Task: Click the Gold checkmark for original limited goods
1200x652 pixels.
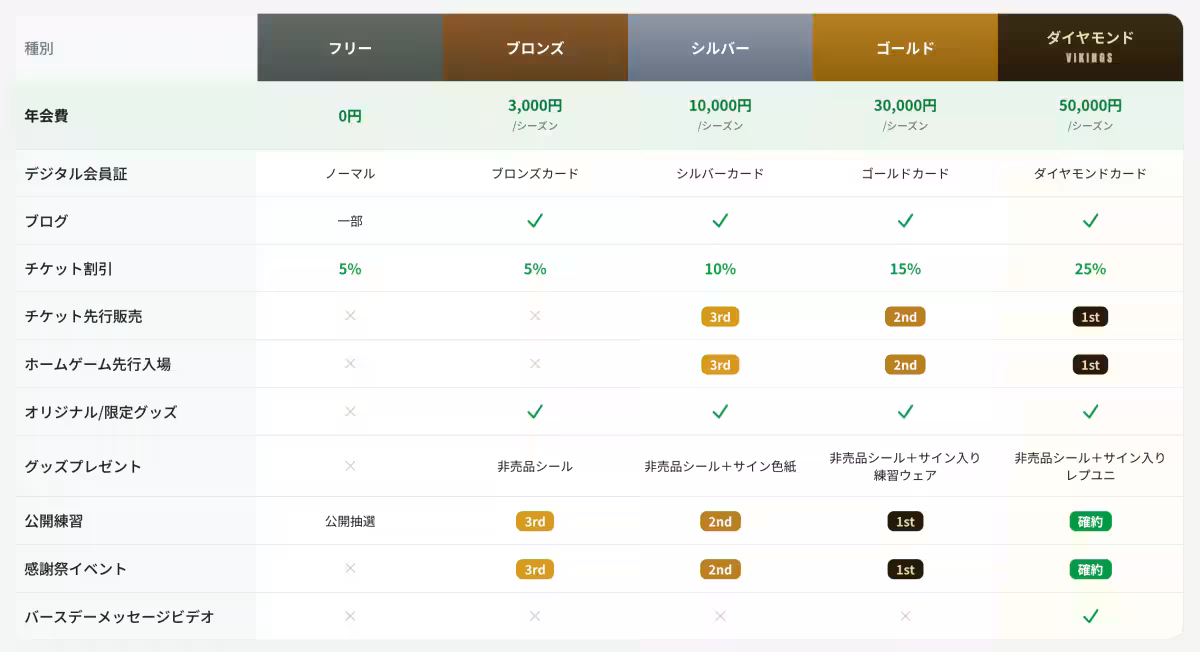Action: pyautogui.click(x=905, y=411)
